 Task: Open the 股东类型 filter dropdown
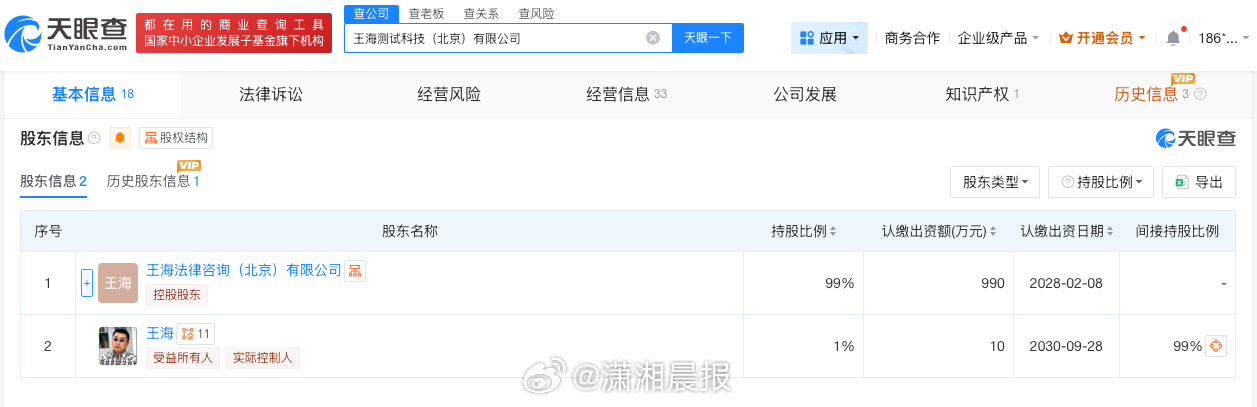pyautogui.click(x=995, y=182)
